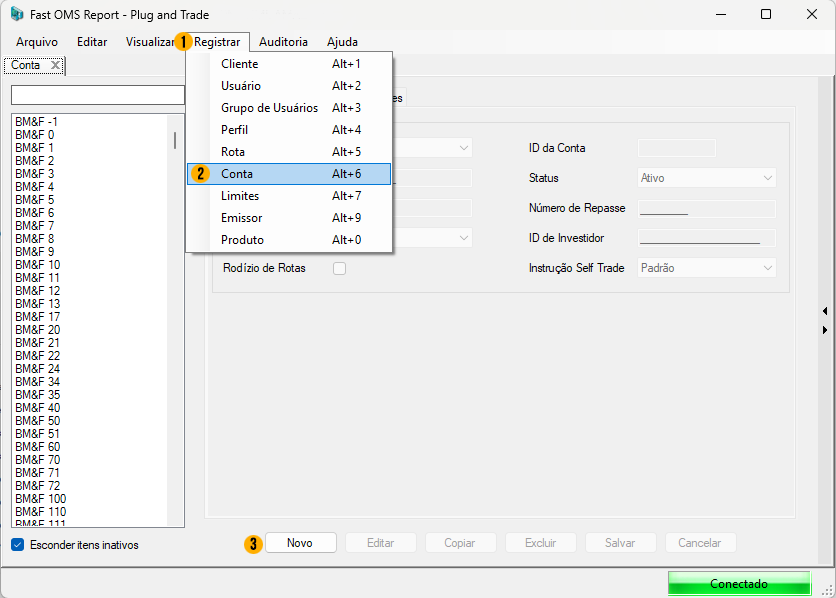This screenshot has height=598, width=836.
Task: Click the Excluir button
Action: click(x=541, y=543)
